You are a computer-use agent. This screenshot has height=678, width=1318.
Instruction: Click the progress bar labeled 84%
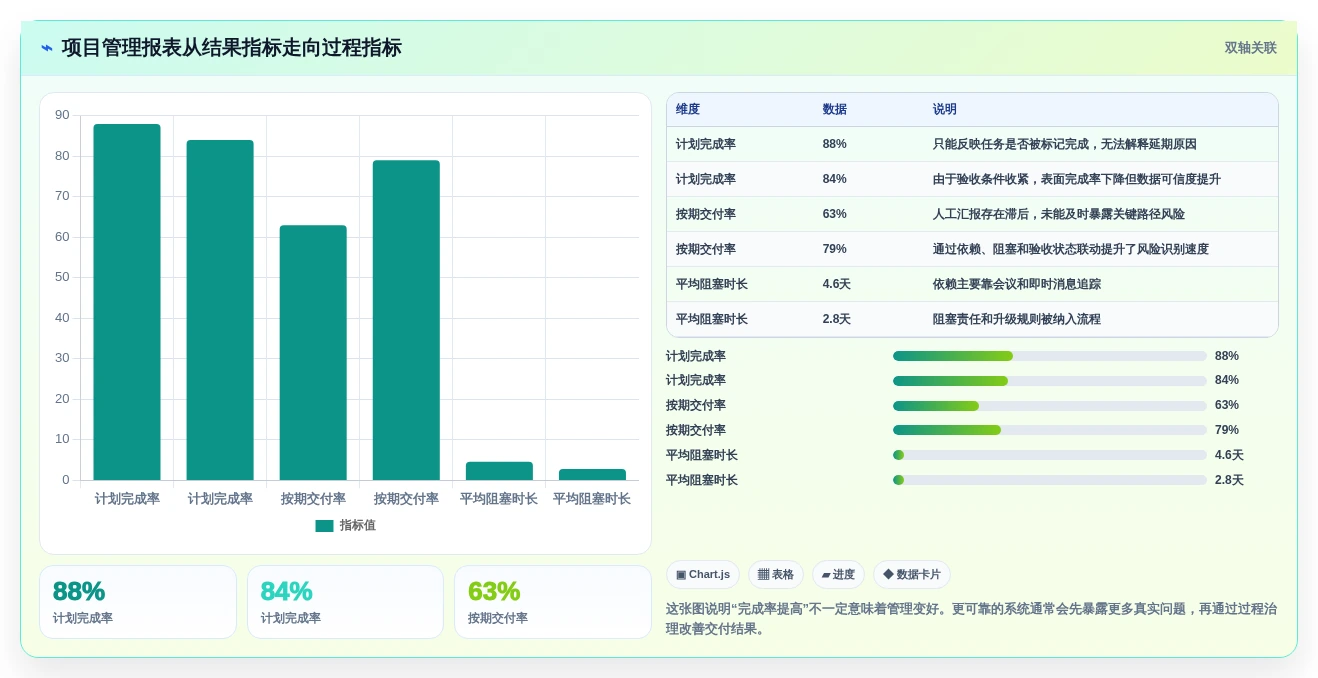click(x=1050, y=381)
